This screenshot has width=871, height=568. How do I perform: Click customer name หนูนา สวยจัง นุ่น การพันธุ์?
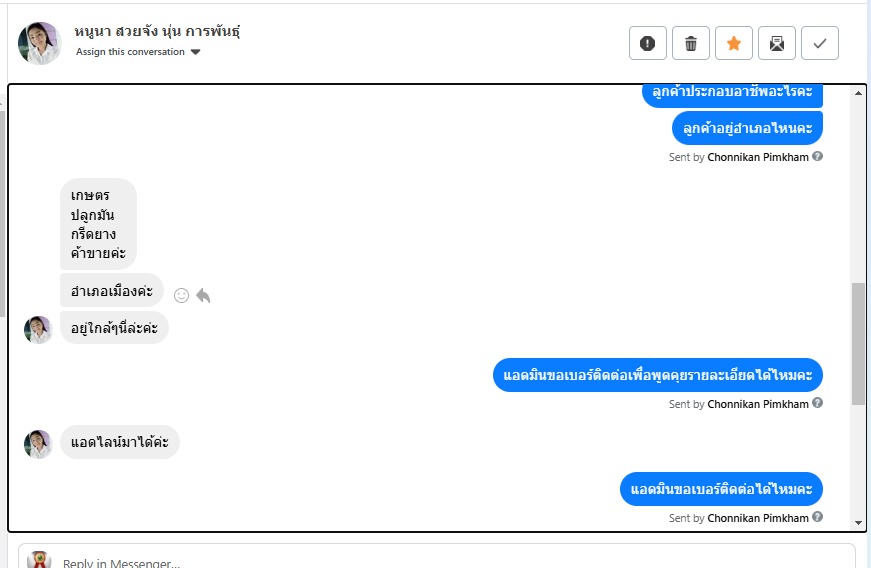click(x=157, y=31)
